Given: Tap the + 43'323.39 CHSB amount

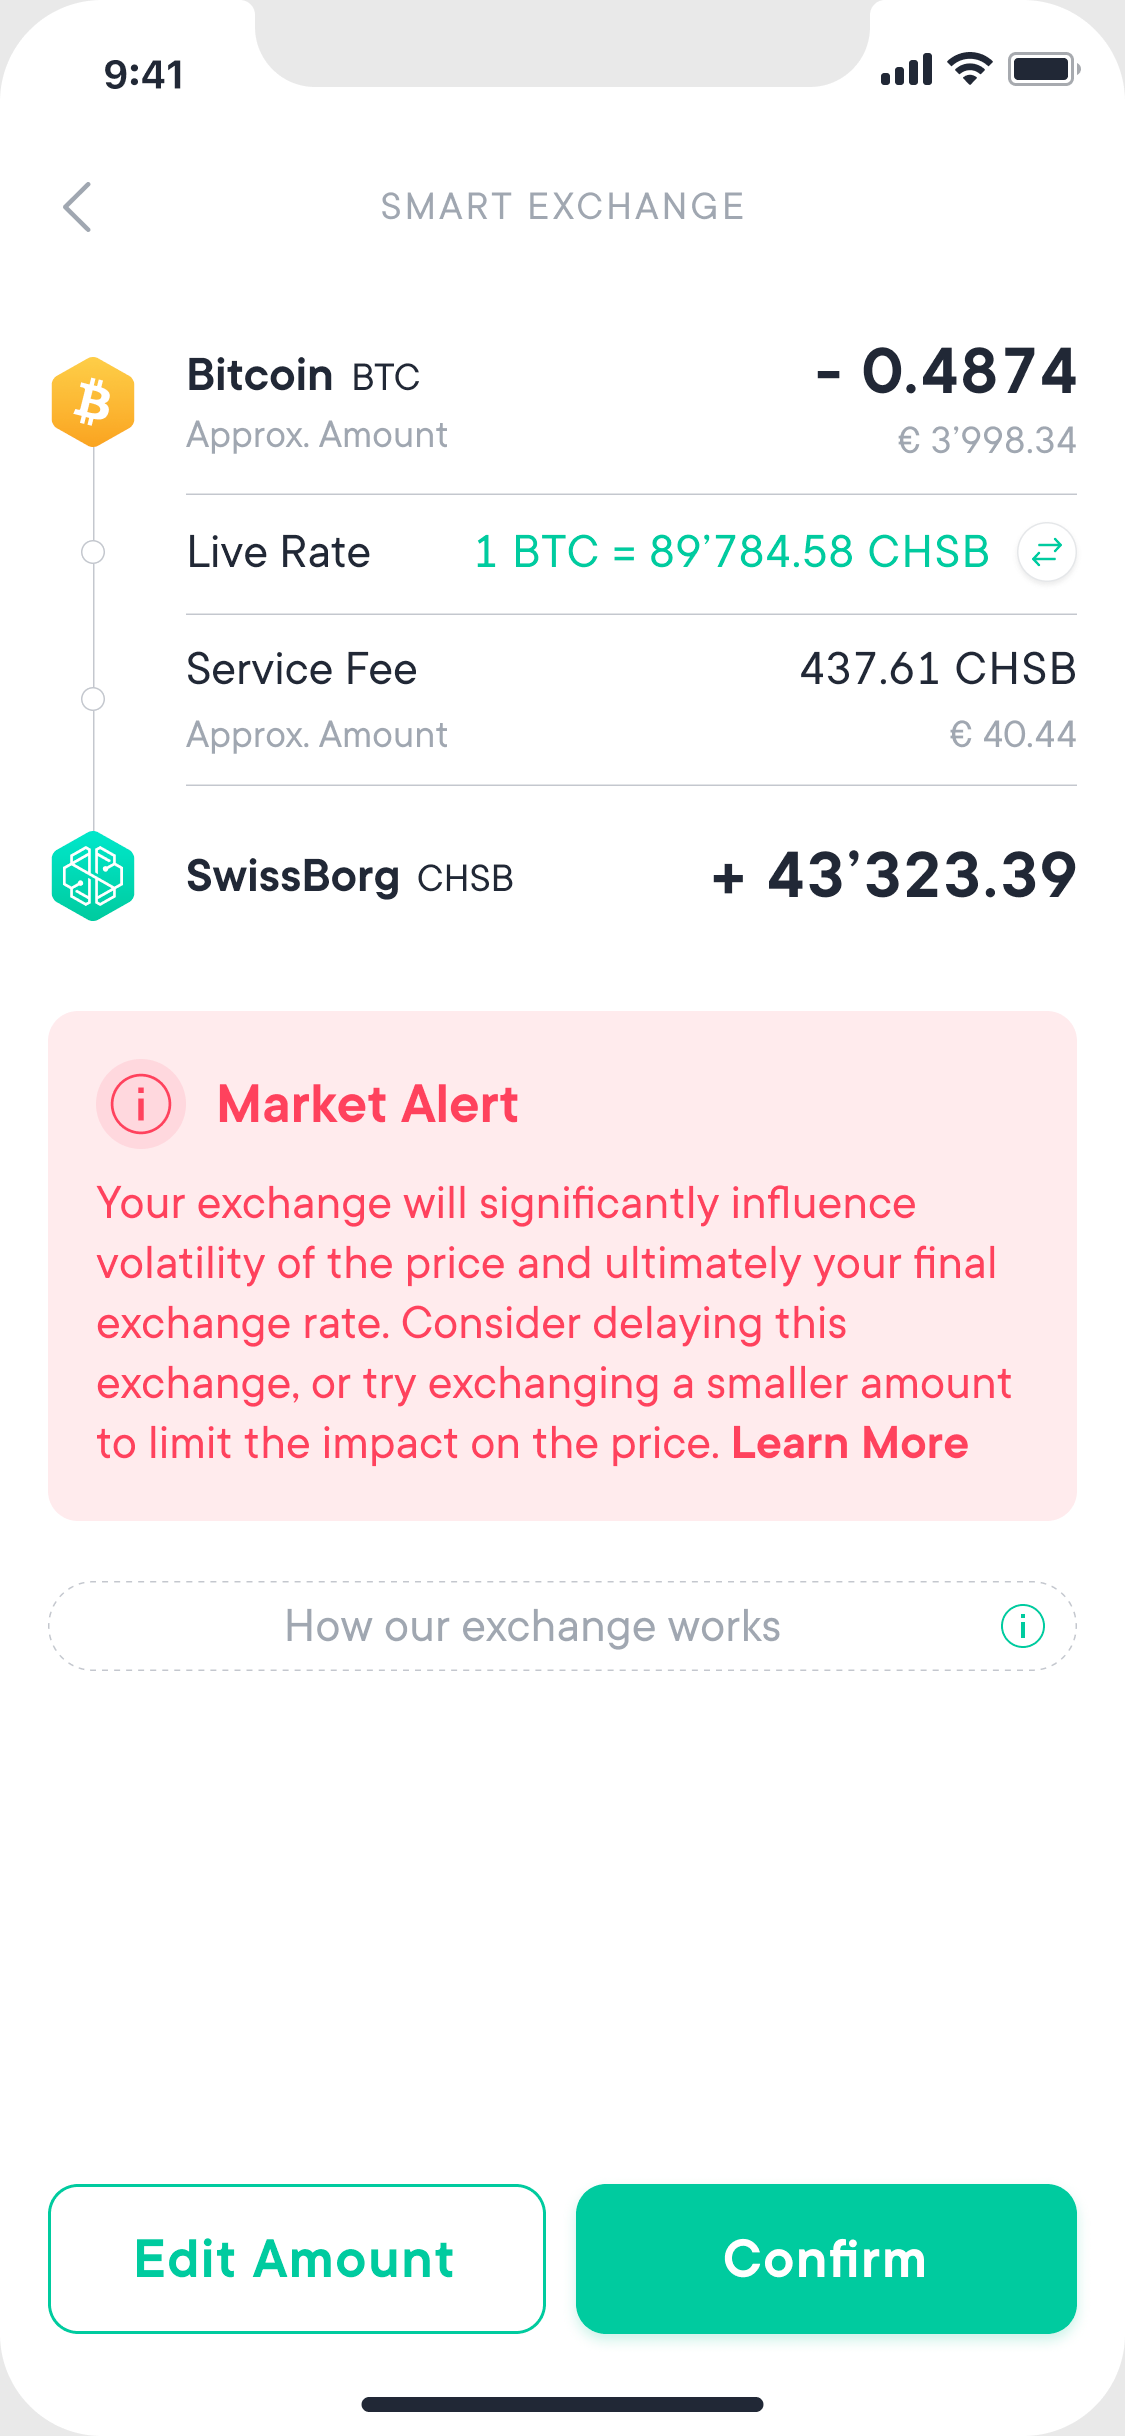Looking at the screenshot, I should (x=894, y=876).
